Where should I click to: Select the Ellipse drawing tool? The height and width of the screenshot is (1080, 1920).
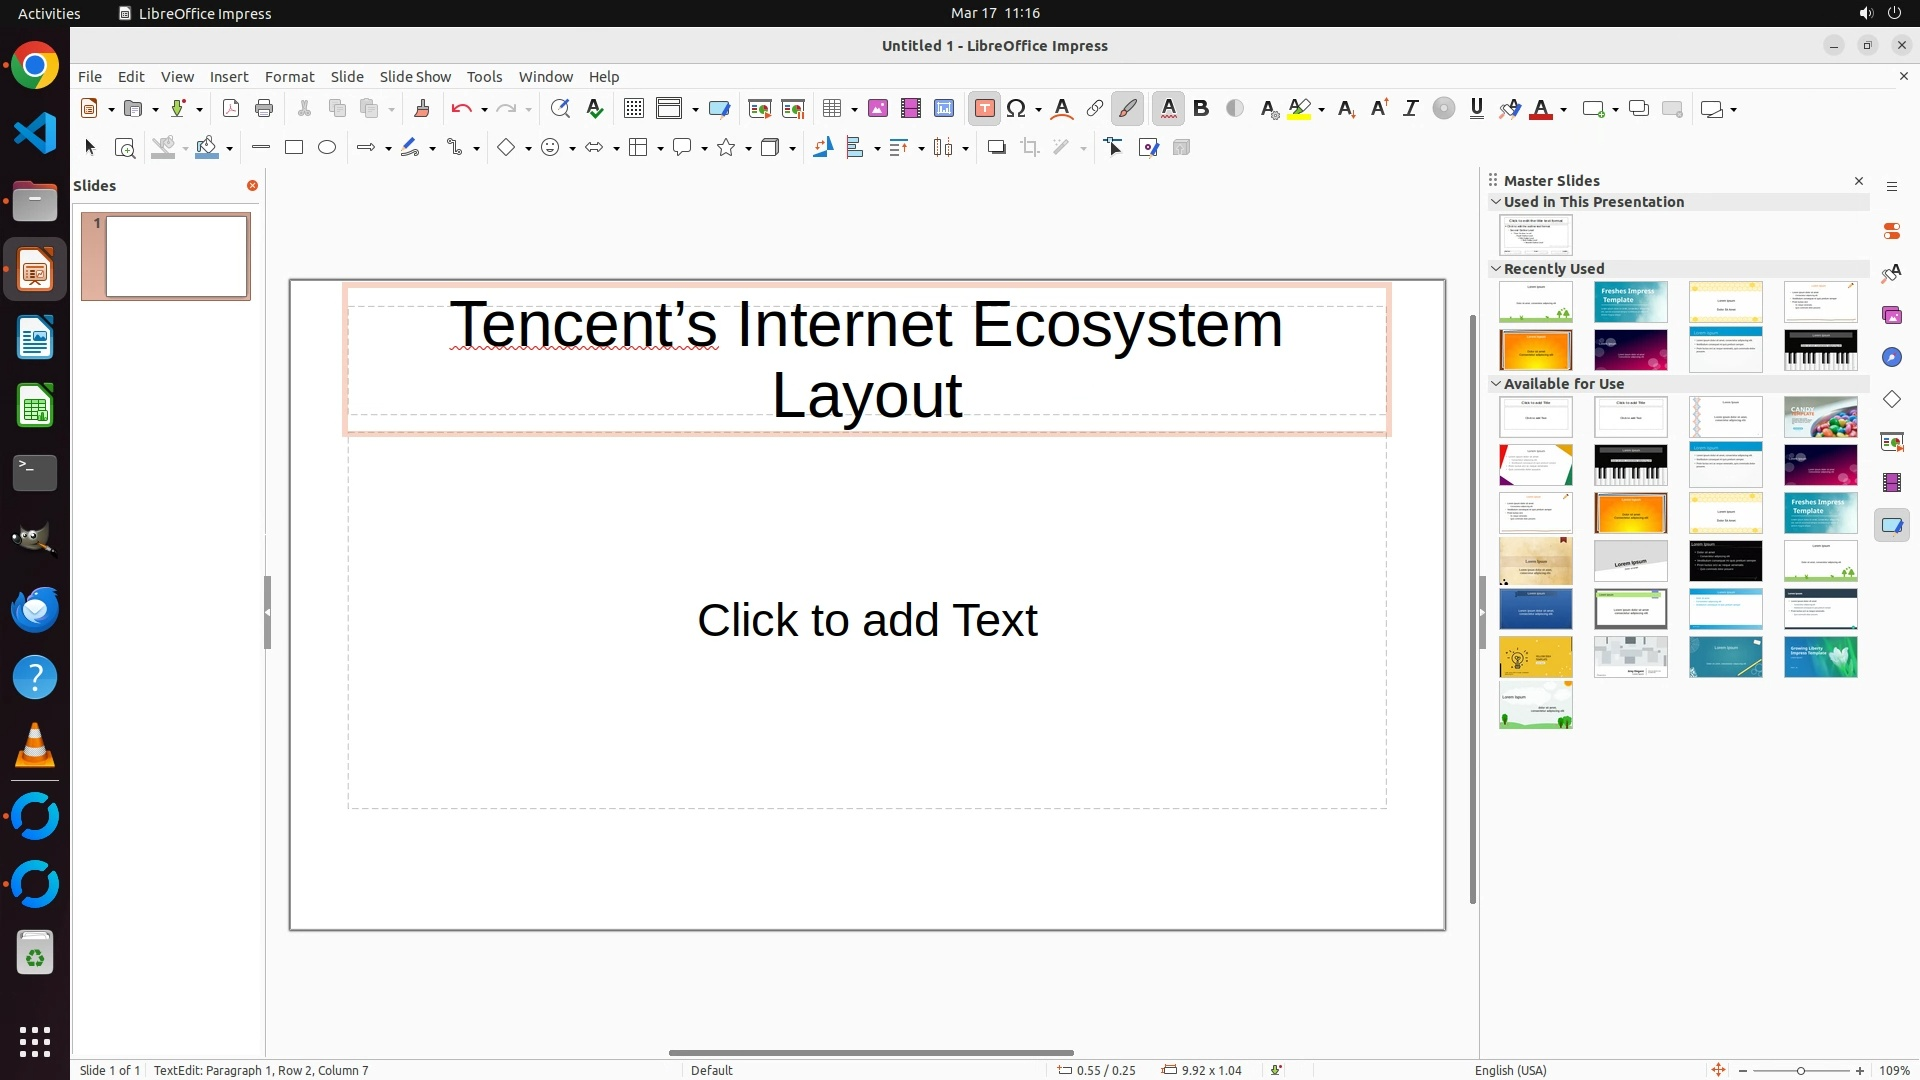click(327, 148)
